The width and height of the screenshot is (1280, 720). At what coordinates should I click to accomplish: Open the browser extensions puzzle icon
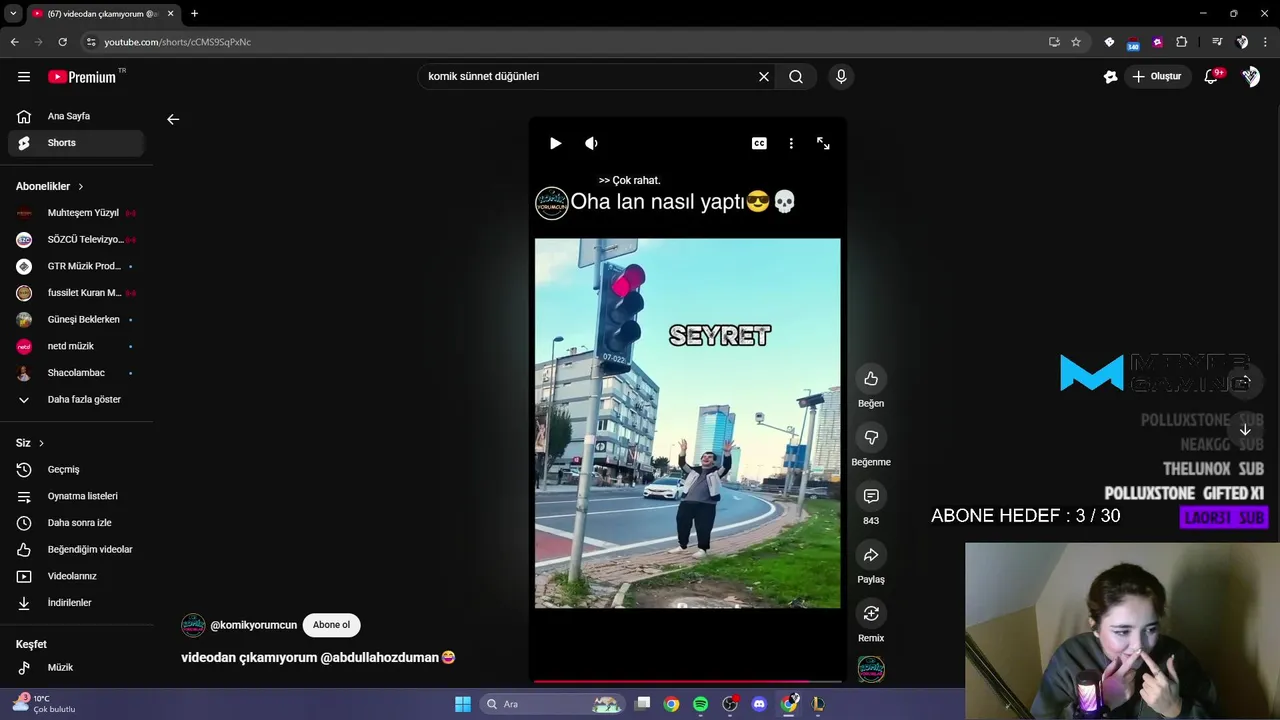1182,42
